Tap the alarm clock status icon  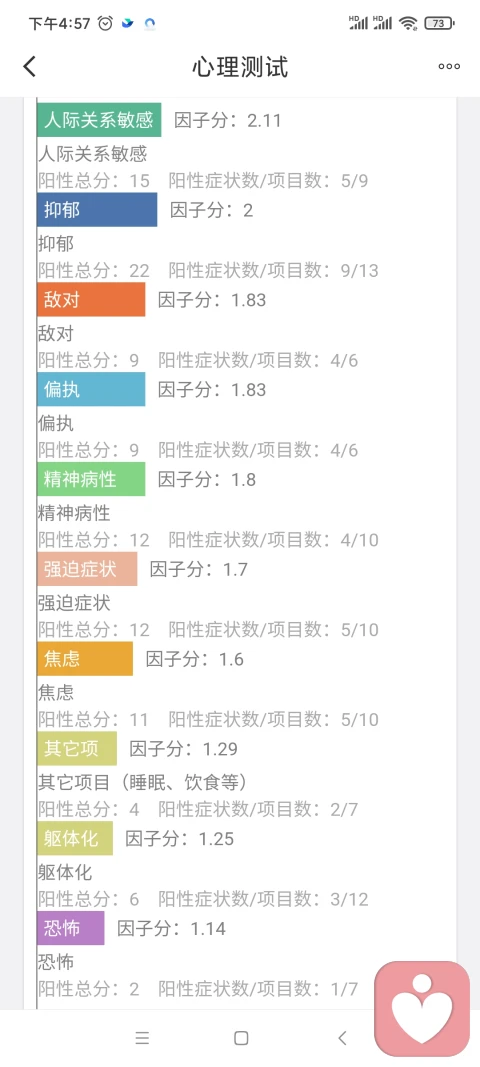click(106, 23)
